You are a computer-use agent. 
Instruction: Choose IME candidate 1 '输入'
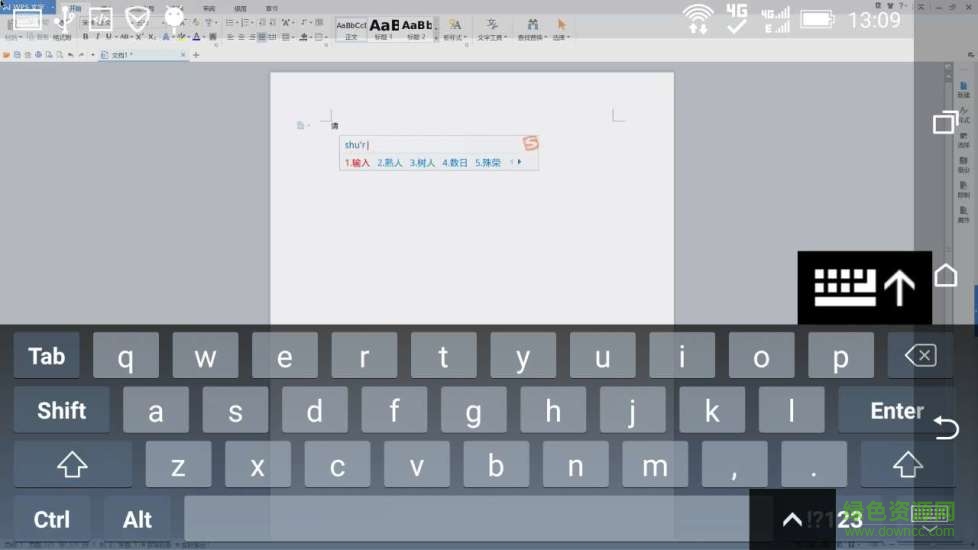tap(357, 163)
